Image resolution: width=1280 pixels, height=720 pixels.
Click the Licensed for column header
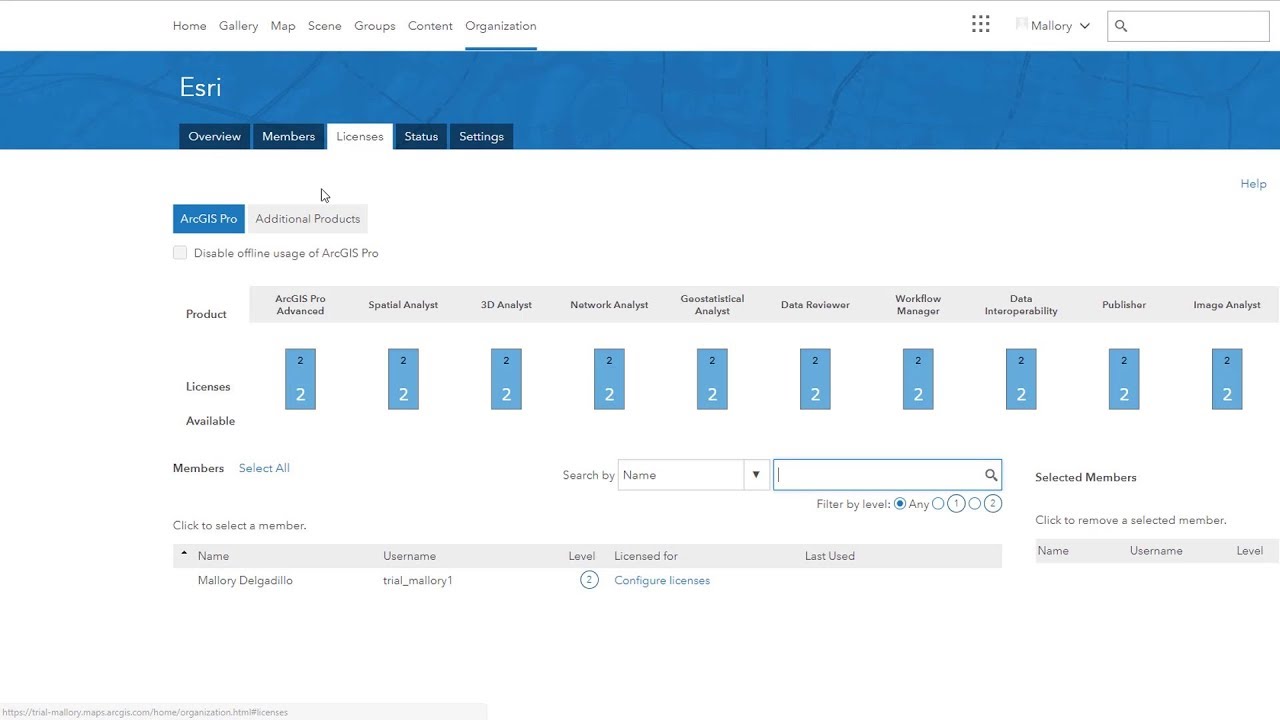pyautogui.click(x=646, y=556)
